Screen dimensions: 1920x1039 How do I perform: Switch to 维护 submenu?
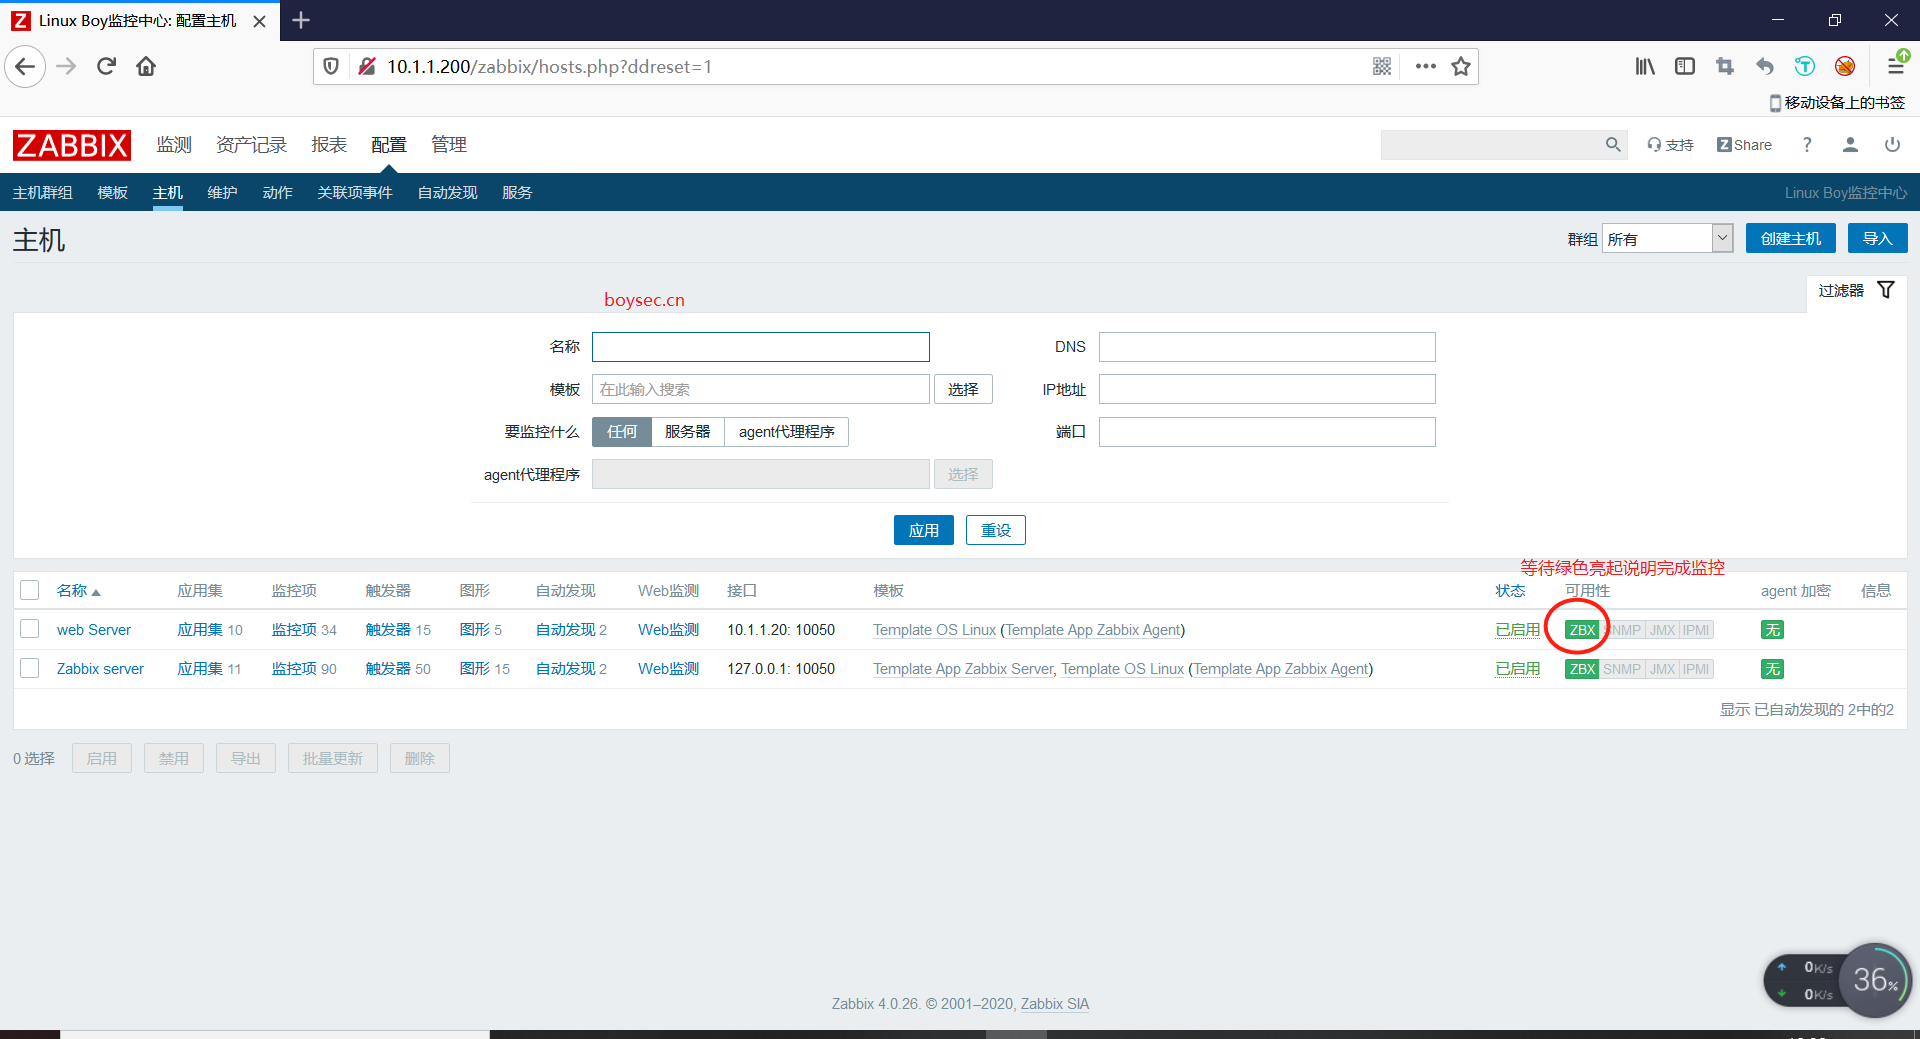coord(222,193)
